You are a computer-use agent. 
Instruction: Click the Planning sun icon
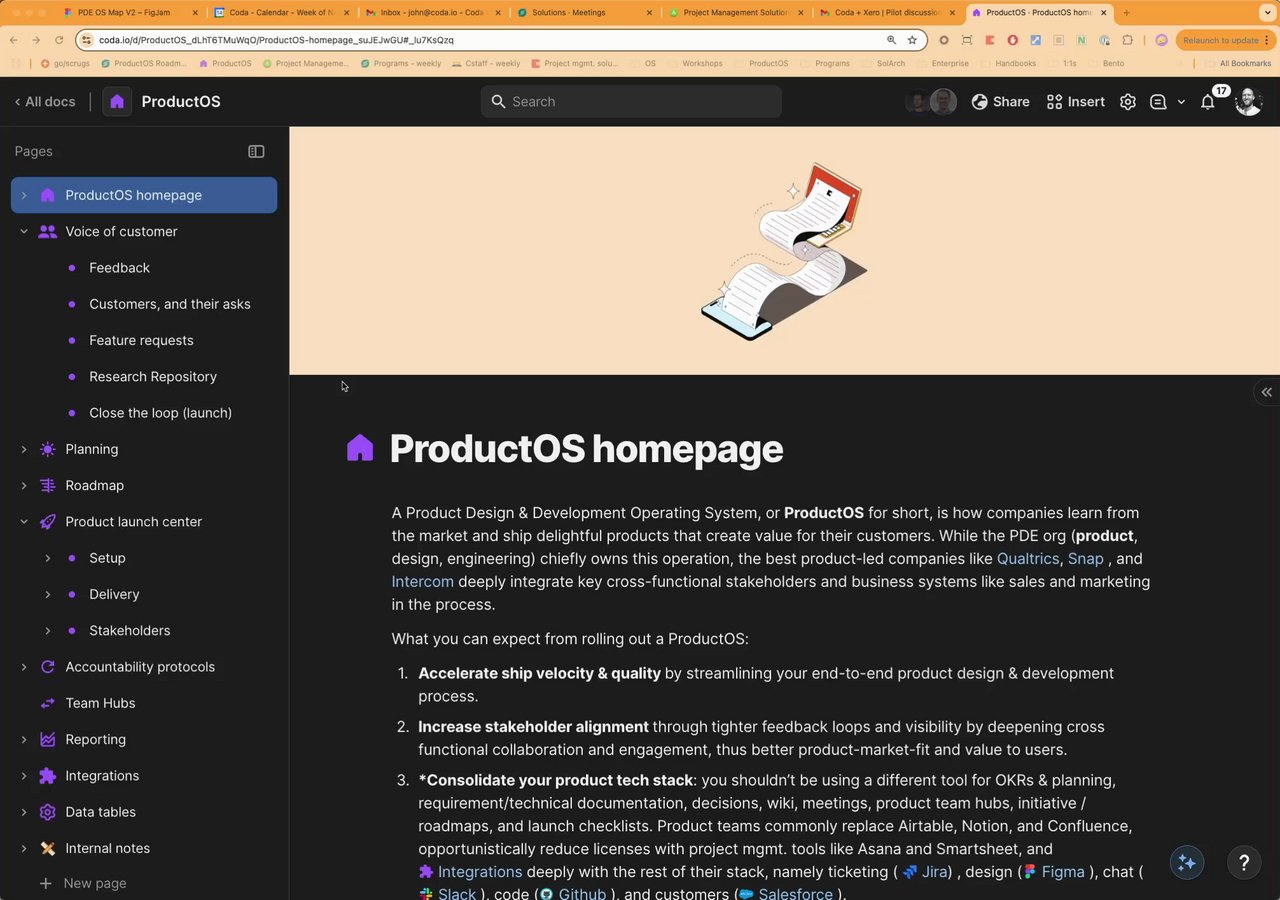point(47,449)
